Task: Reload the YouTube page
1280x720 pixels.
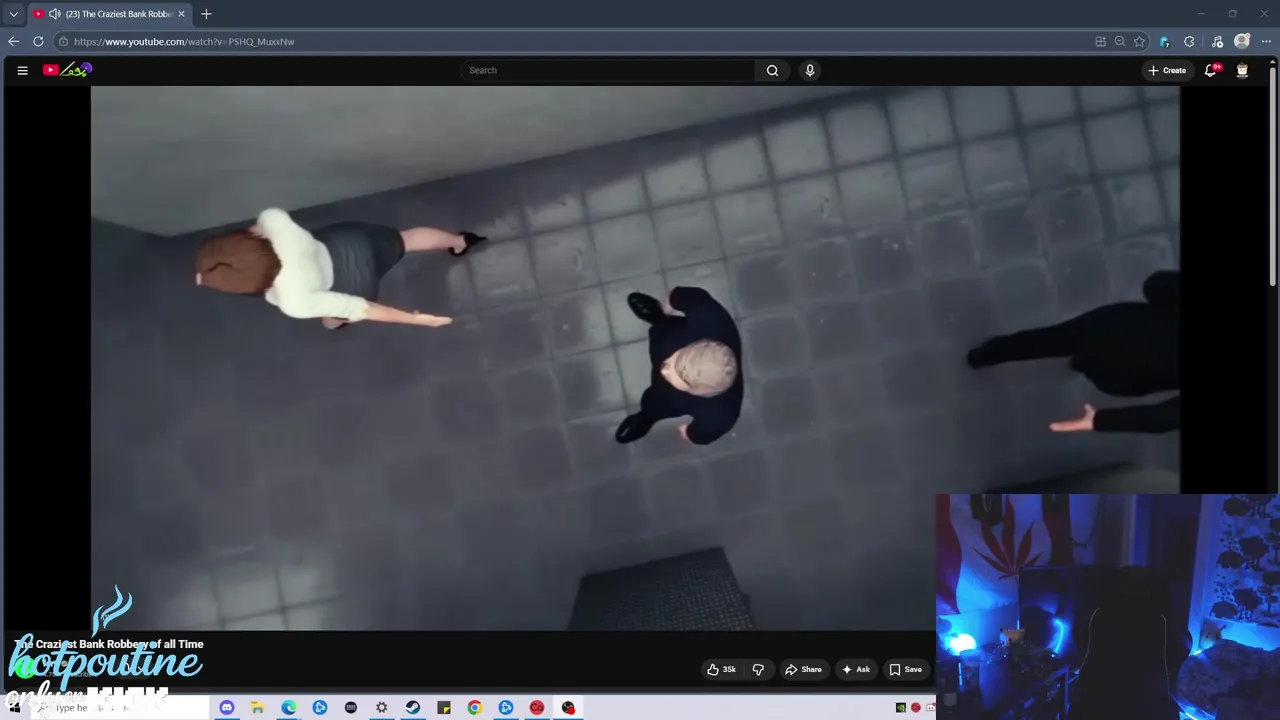Action: tap(38, 41)
